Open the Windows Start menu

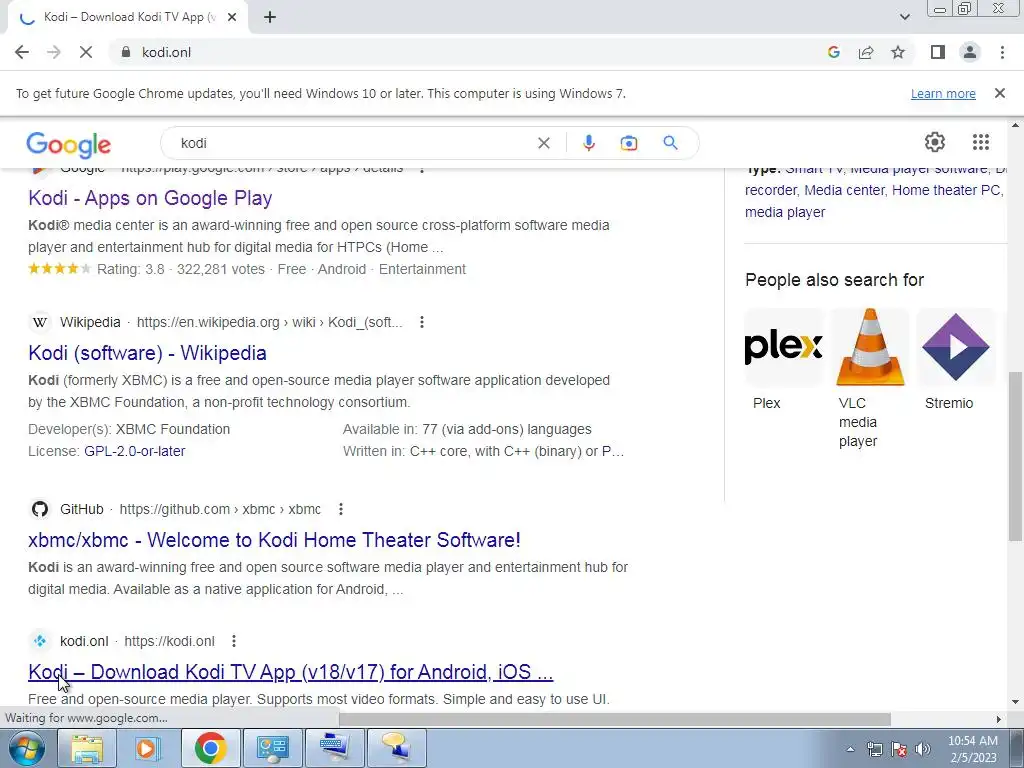[26, 748]
